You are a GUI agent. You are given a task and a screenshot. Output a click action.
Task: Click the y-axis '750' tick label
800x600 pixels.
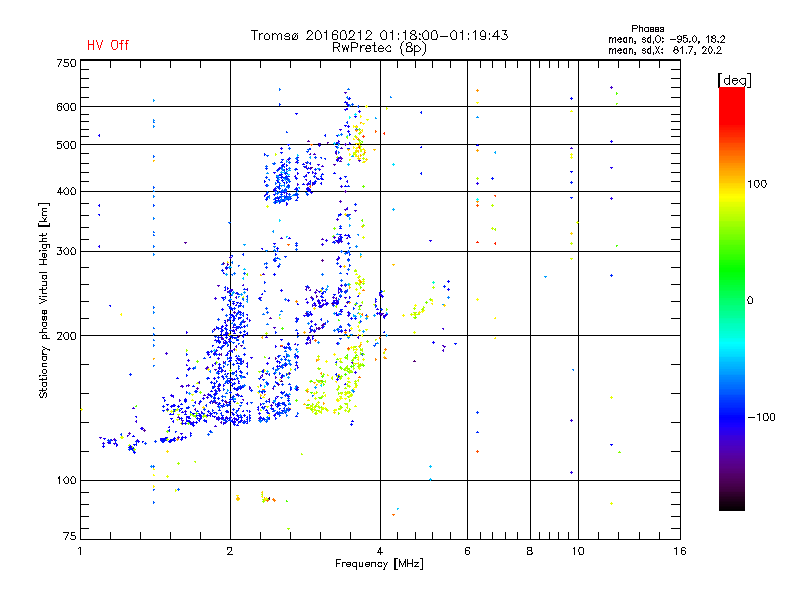pyautogui.click(x=66, y=63)
